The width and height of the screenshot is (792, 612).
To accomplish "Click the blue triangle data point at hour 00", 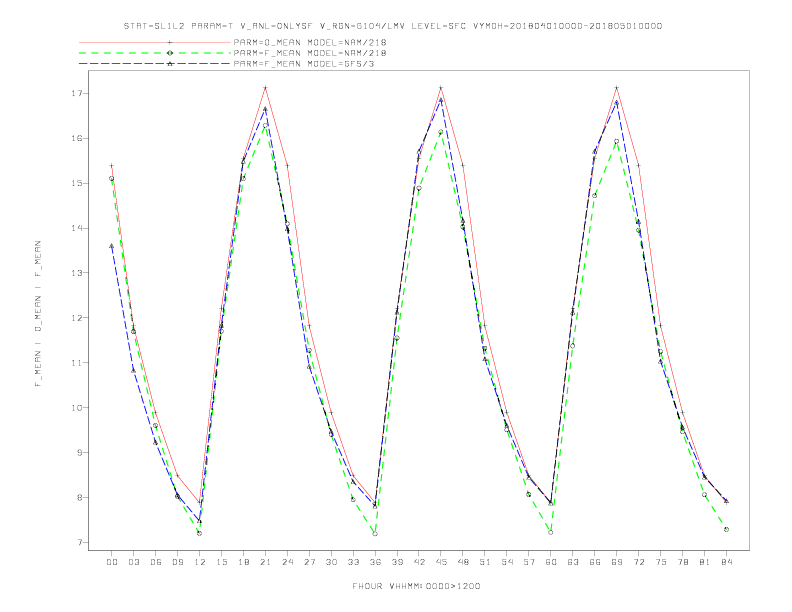I will coord(112,246).
